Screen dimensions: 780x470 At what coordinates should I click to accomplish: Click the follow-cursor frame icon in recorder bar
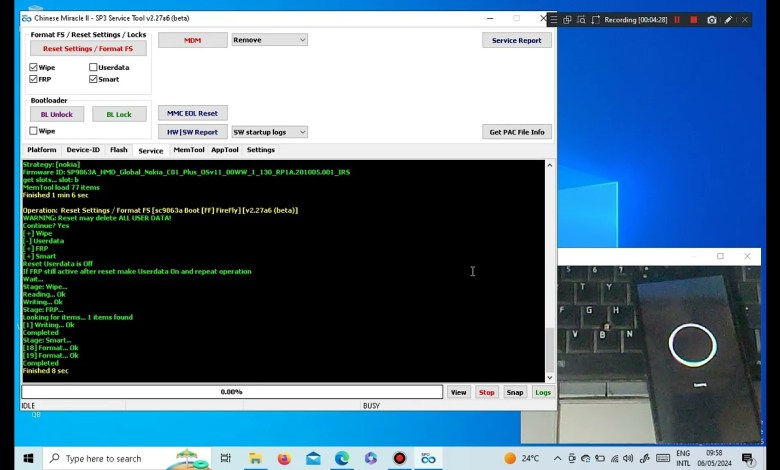point(595,20)
